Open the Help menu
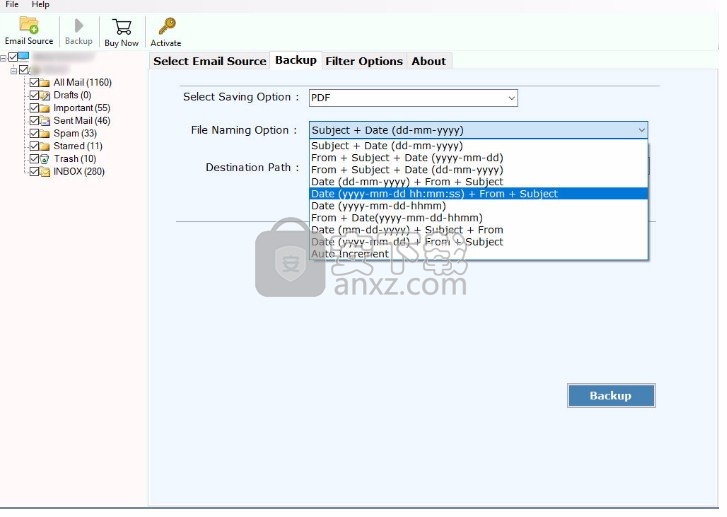This screenshot has width=727, height=517. click(x=40, y=4)
